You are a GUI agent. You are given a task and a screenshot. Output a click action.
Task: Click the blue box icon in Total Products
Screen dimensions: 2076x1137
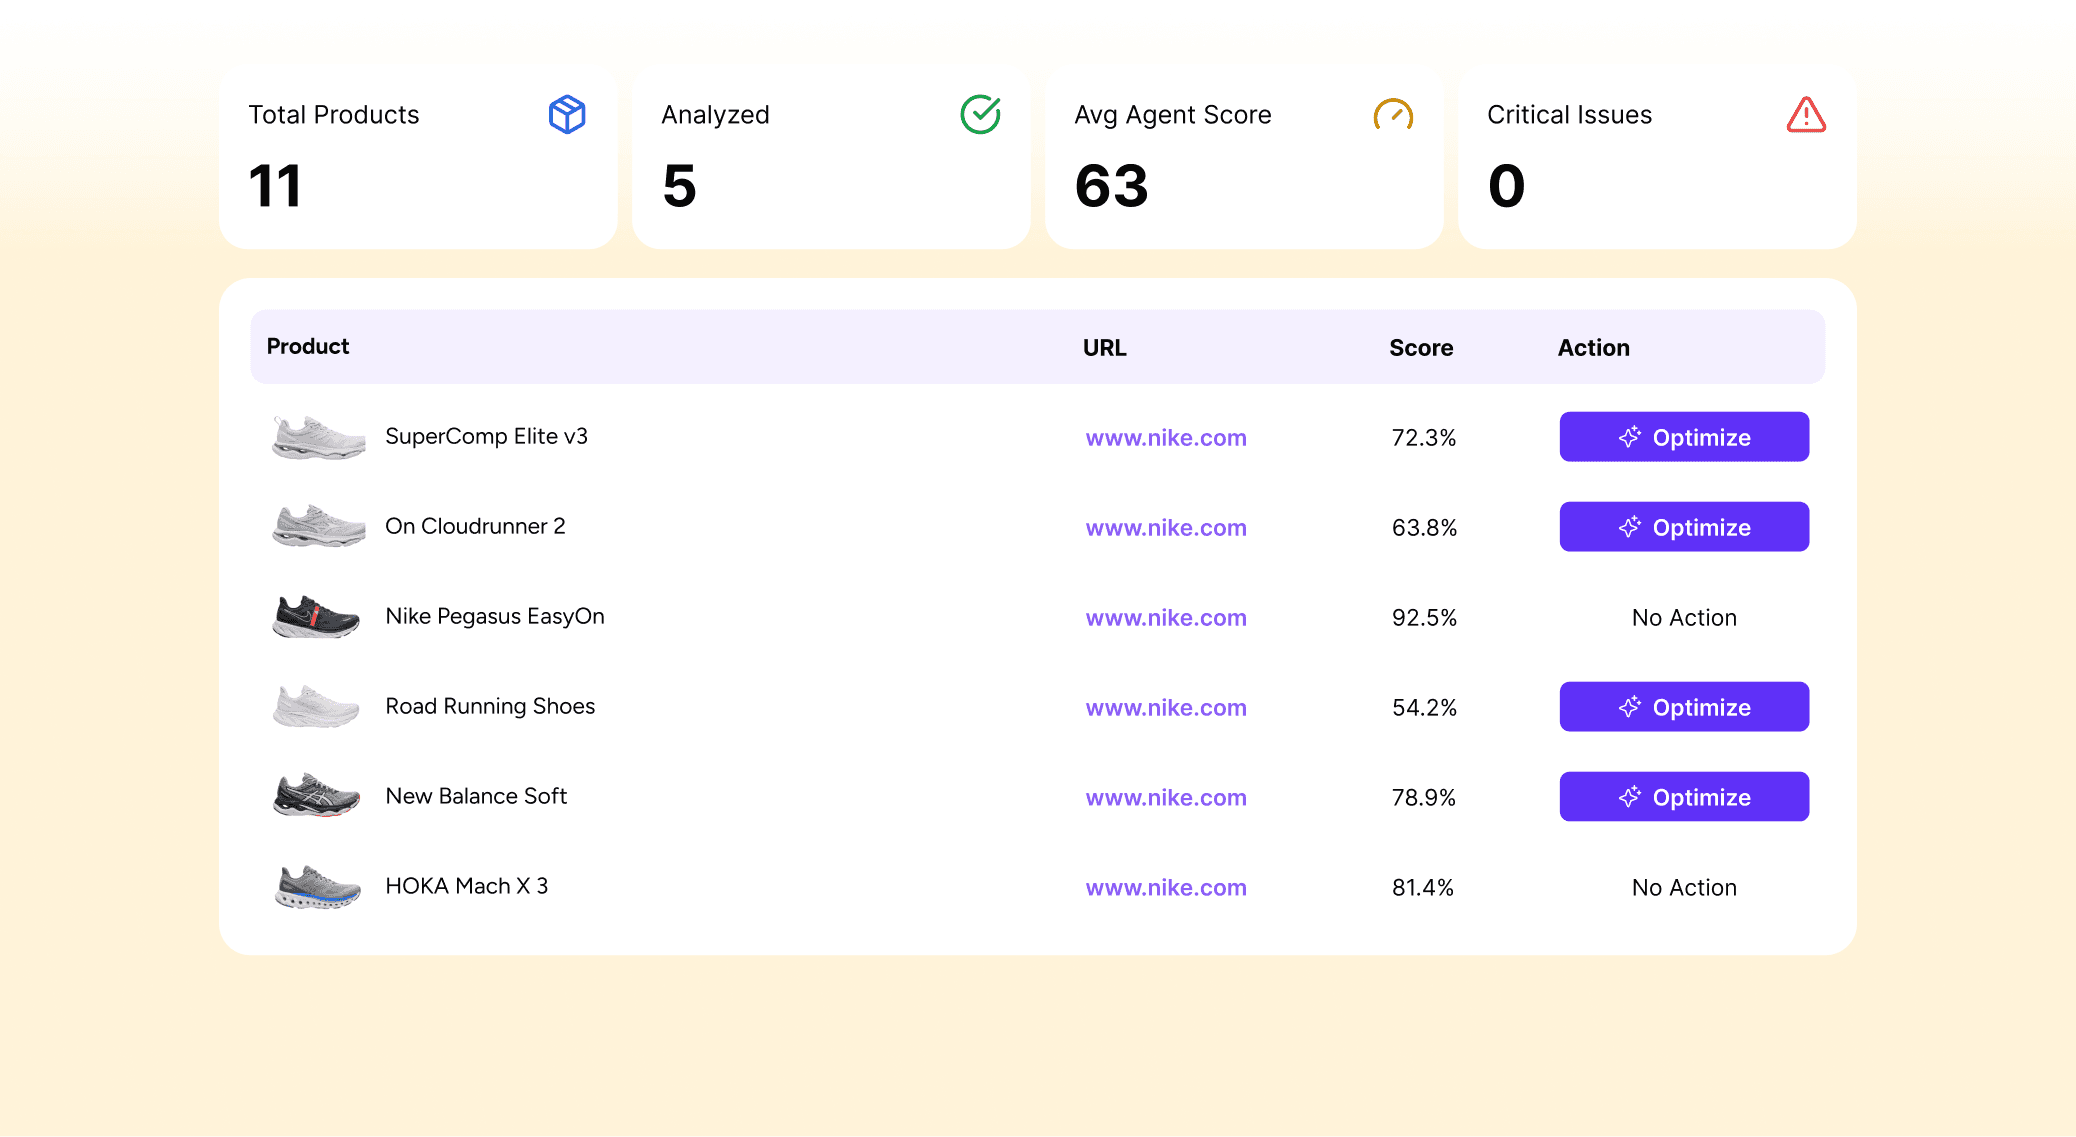(x=567, y=115)
